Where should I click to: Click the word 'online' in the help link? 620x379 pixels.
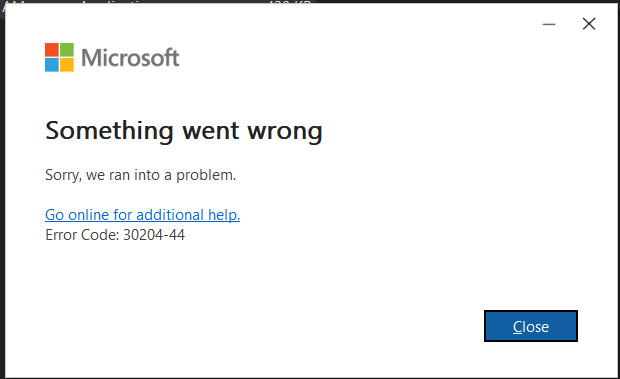(x=88, y=215)
